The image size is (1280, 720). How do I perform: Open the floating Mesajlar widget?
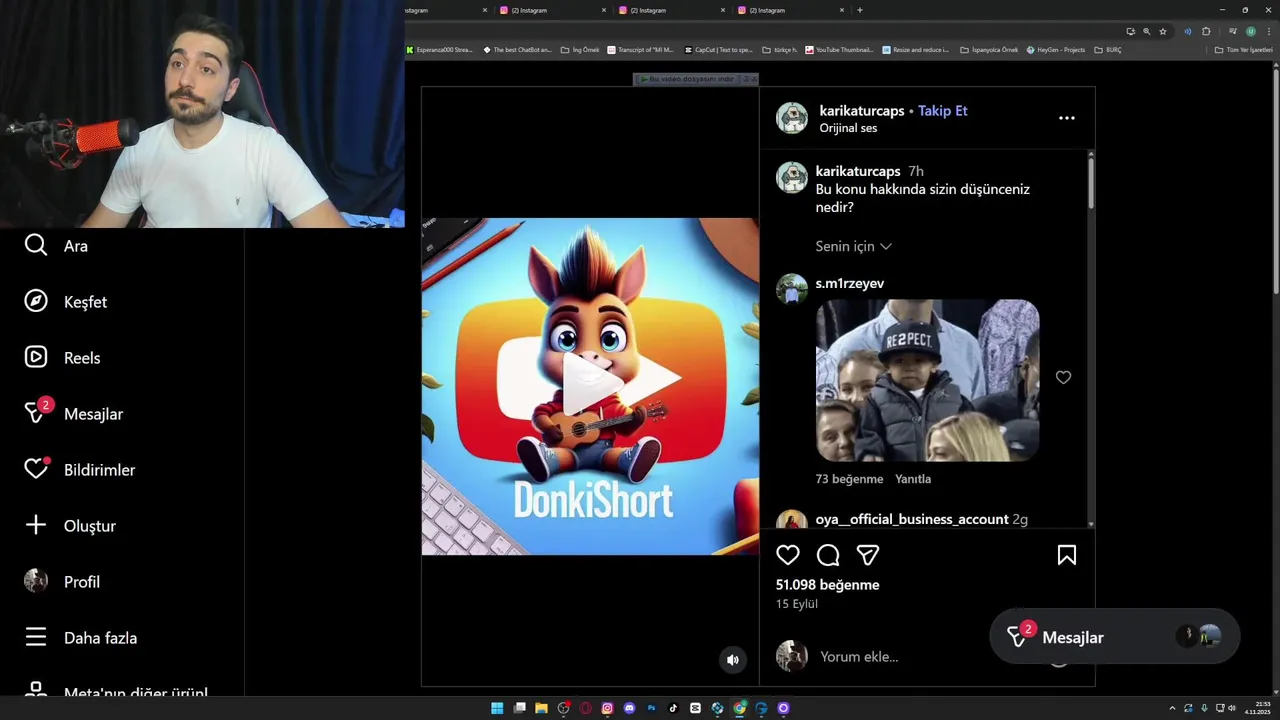[x=1115, y=637]
